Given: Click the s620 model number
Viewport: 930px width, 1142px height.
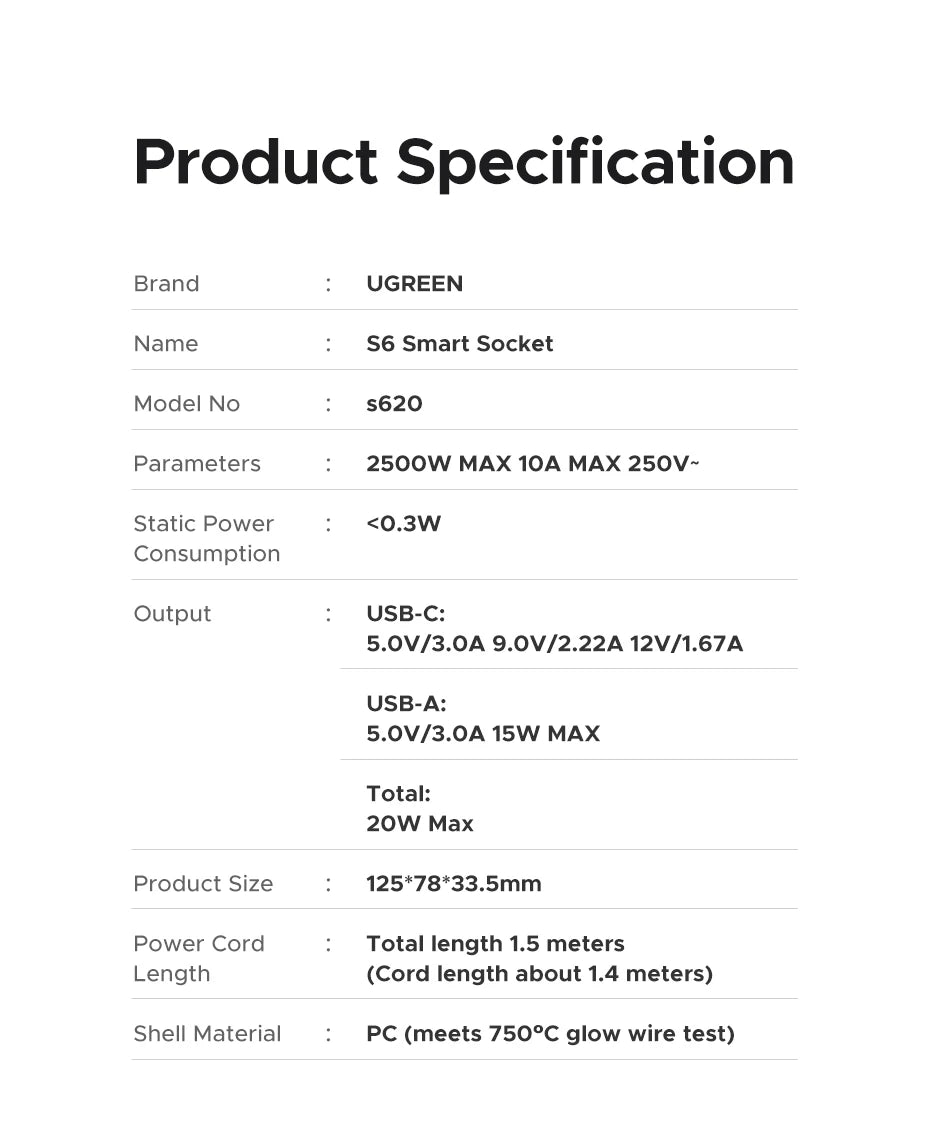Looking at the screenshot, I should [x=394, y=403].
